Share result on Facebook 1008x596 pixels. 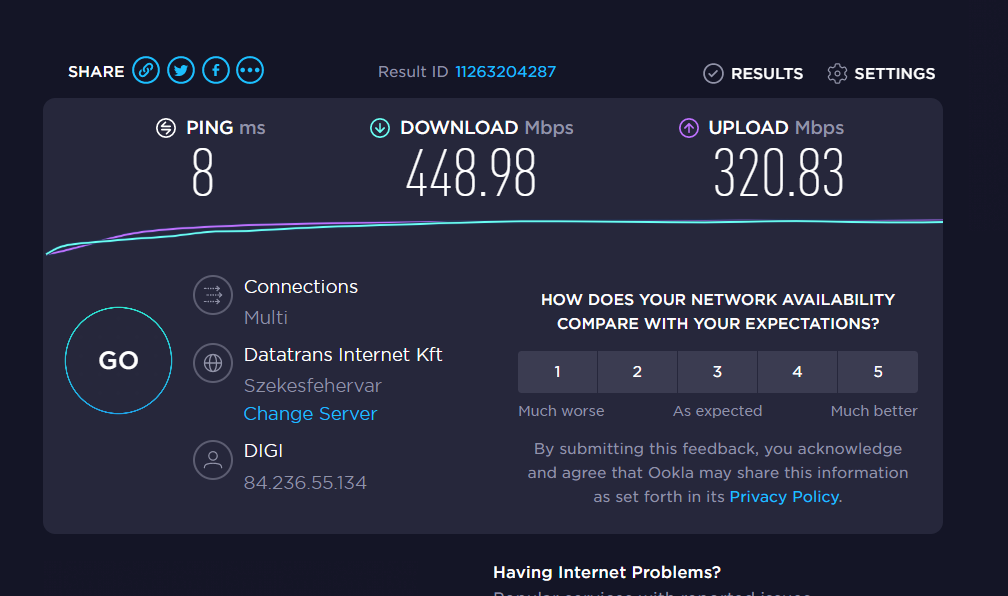216,71
